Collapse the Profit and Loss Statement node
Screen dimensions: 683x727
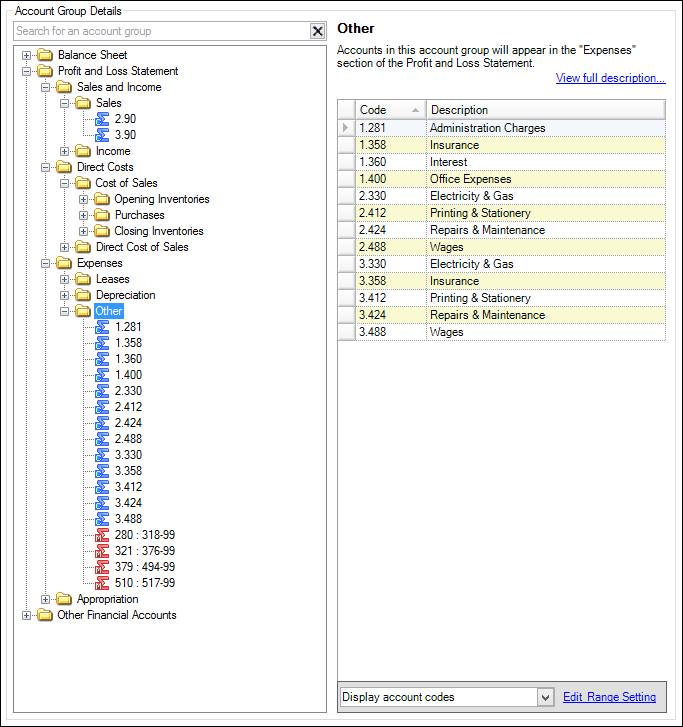(x=27, y=71)
